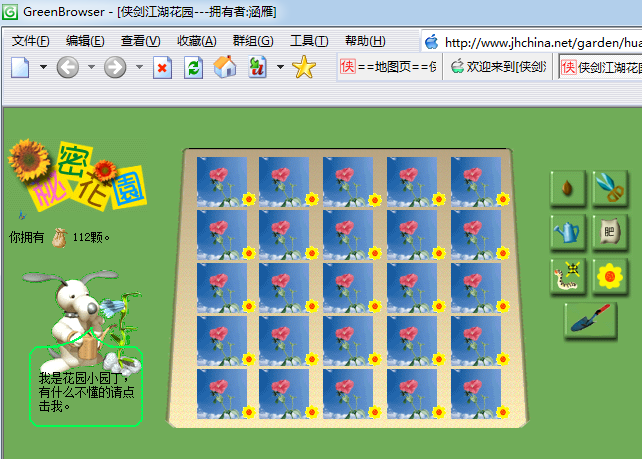Open the 编辑(E) menu

click(85, 41)
